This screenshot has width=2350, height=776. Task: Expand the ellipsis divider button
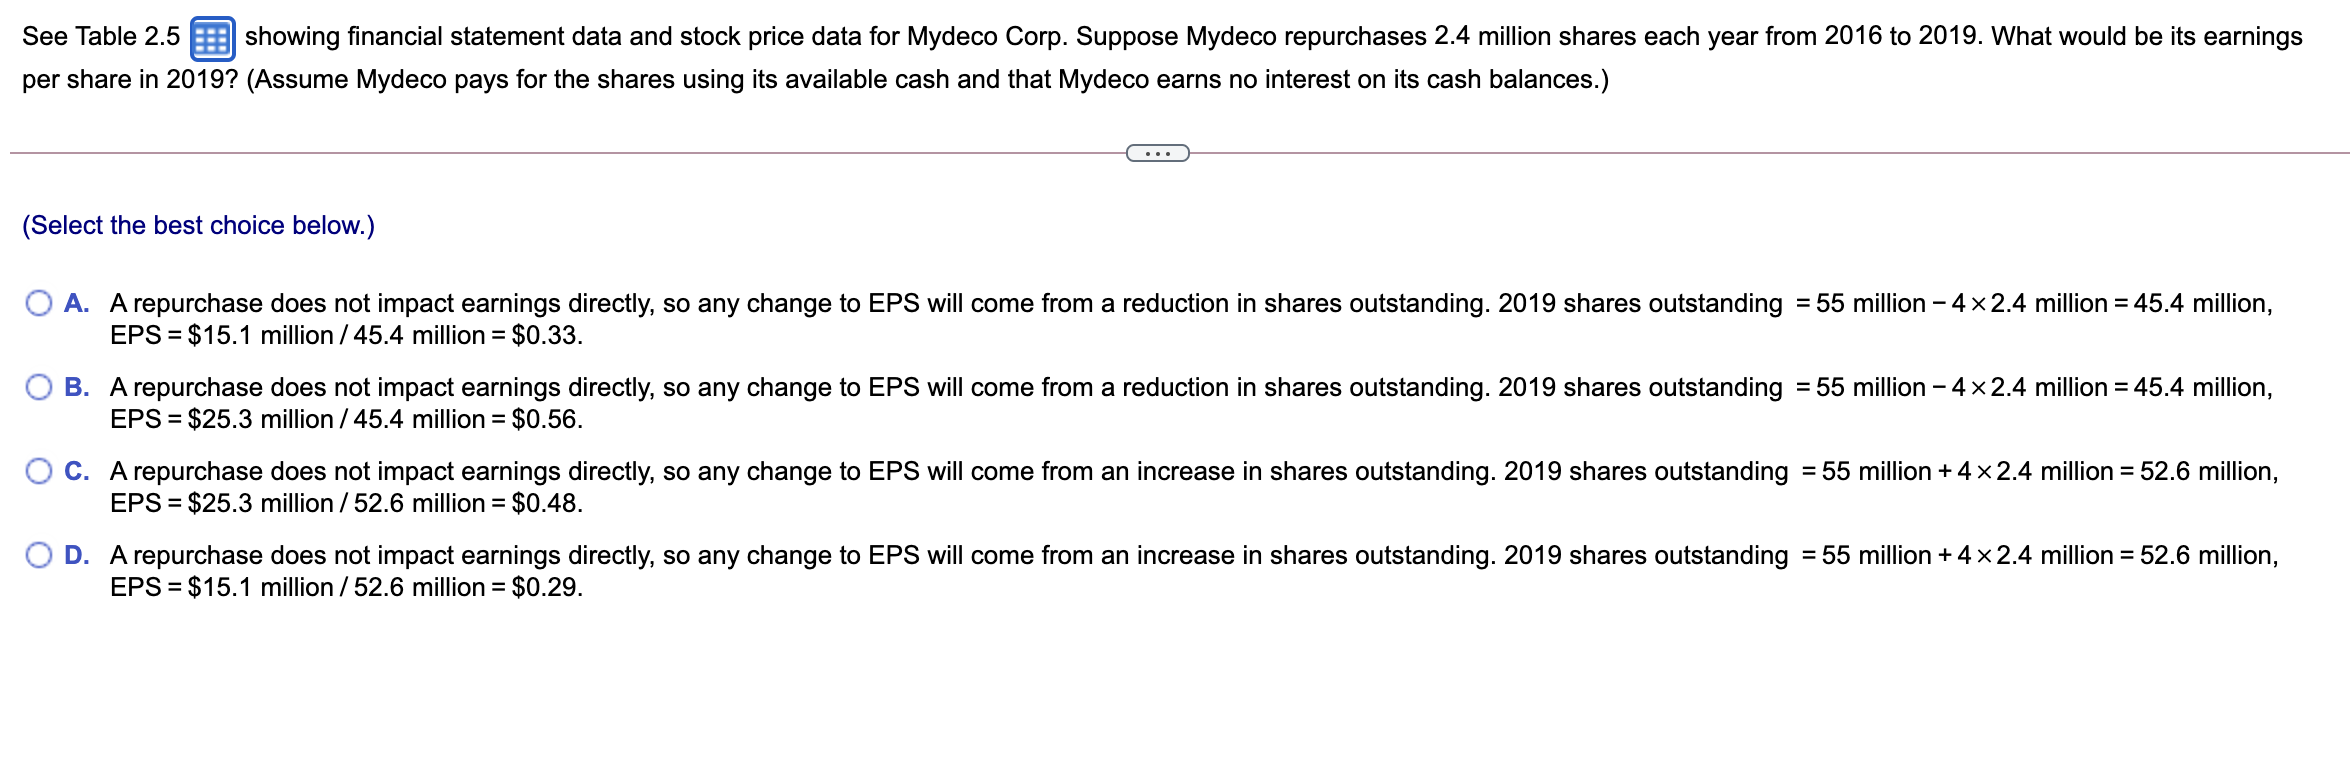(x=1157, y=153)
